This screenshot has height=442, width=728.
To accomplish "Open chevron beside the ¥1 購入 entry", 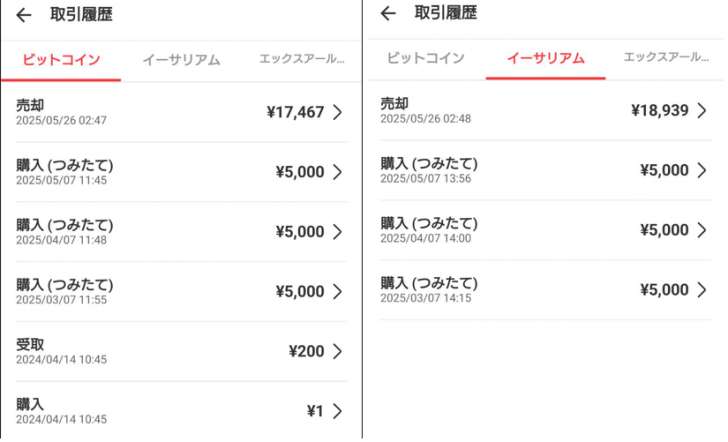I will (338, 411).
